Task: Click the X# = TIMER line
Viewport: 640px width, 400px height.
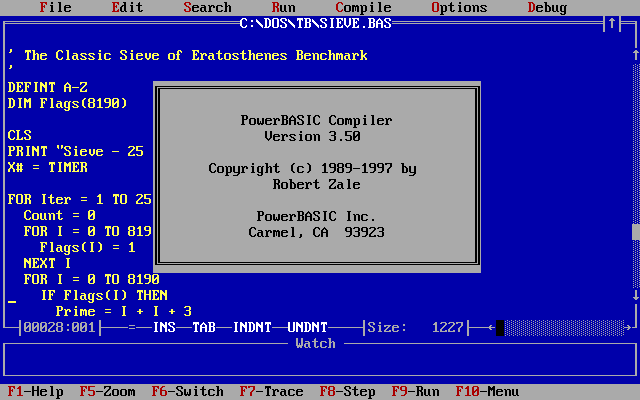Action: click(48, 167)
